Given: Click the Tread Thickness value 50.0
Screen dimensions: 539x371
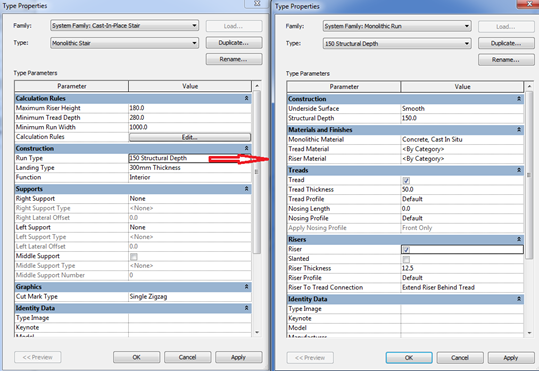Looking at the screenshot, I should click(462, 189).
